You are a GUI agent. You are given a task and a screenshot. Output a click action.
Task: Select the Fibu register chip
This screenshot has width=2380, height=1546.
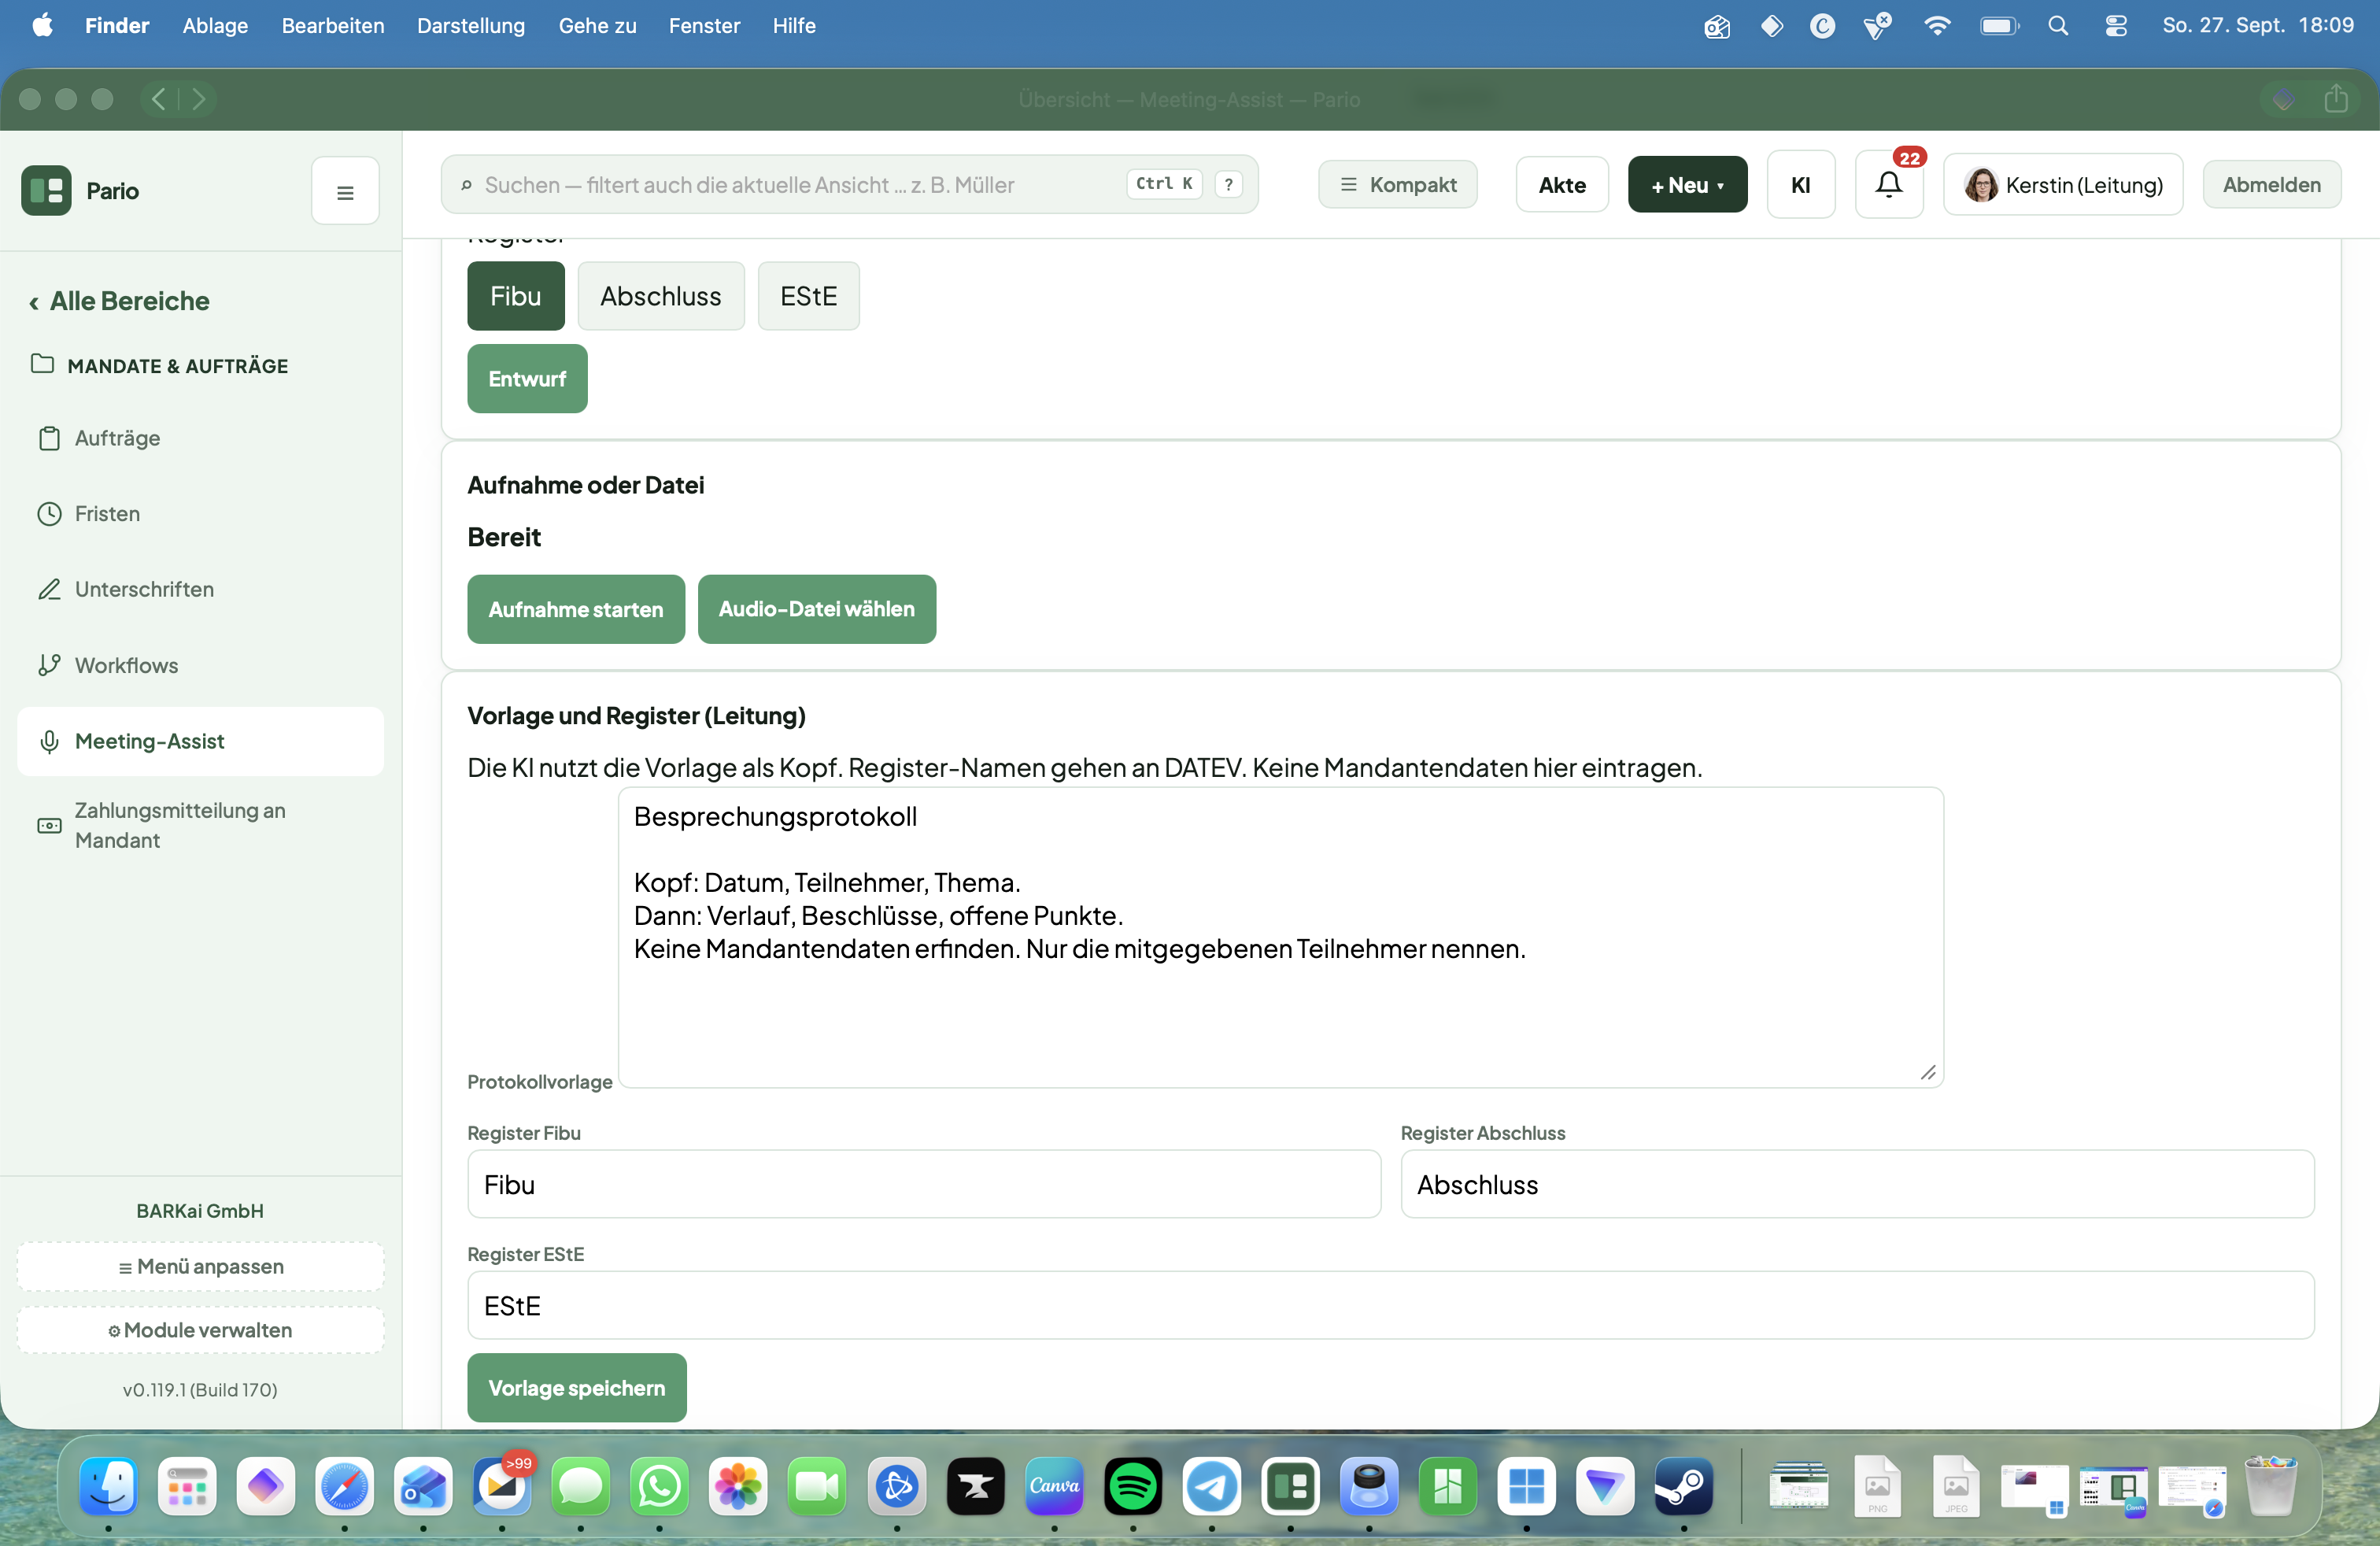point(516,296)
